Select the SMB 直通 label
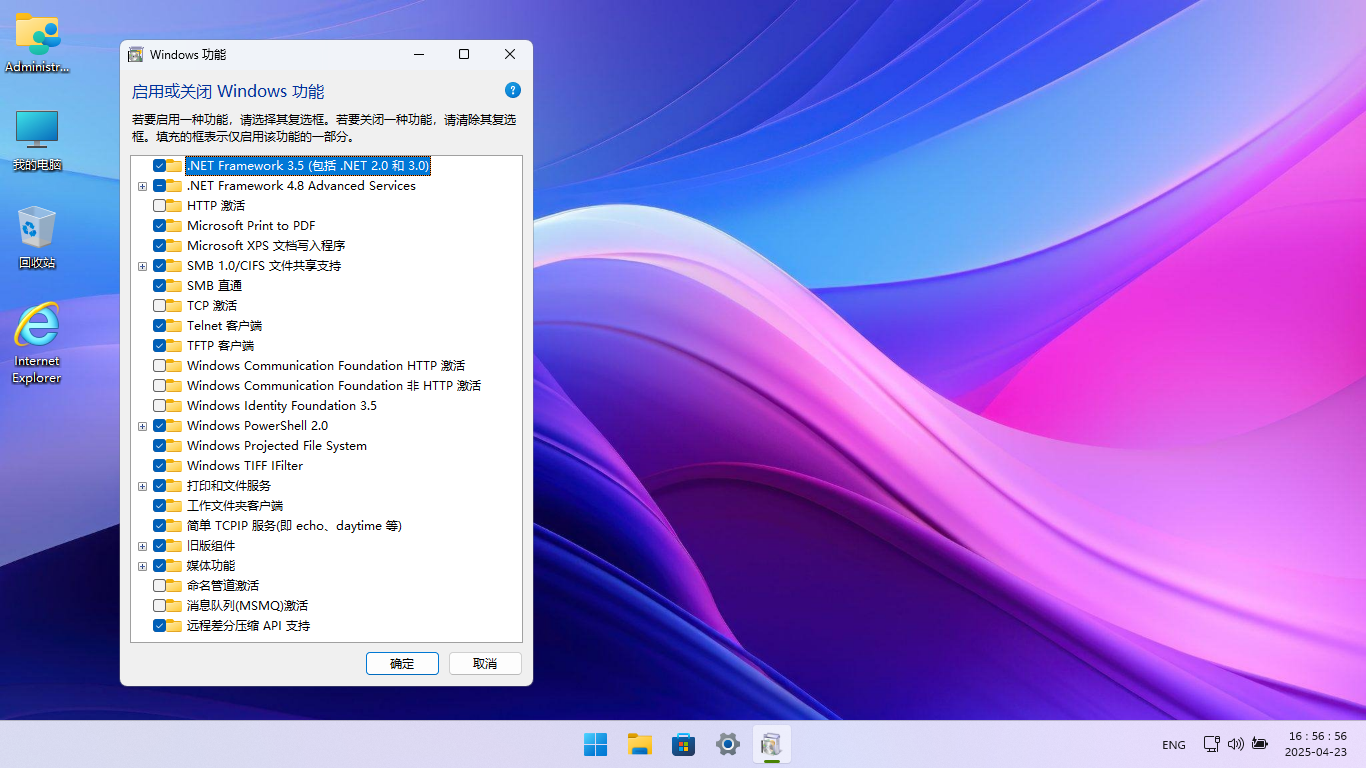The image size is (1366, 768). (x=214, y=285)
